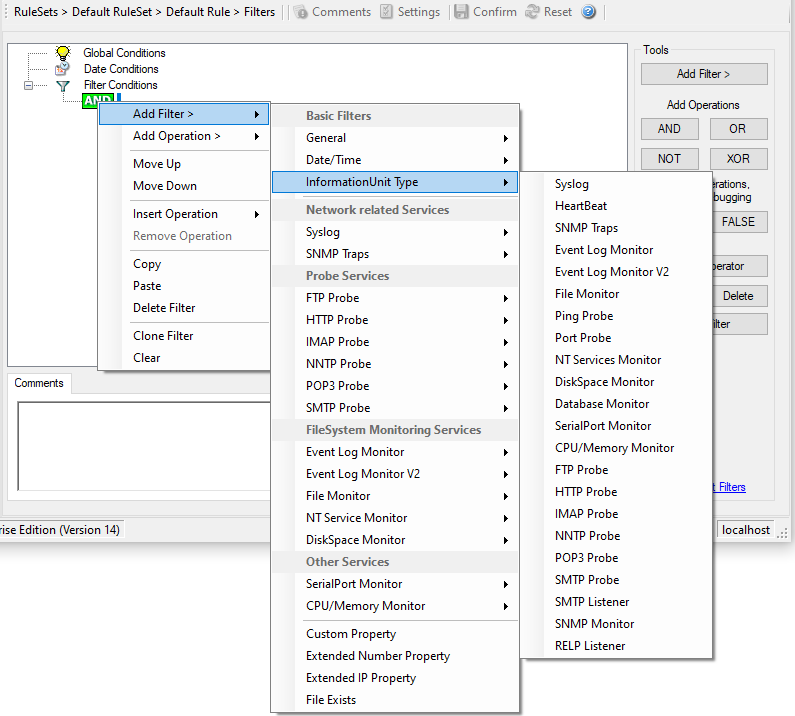Switch to the Comments tab
Screen dimensions: 795x716
pos(39,383)
